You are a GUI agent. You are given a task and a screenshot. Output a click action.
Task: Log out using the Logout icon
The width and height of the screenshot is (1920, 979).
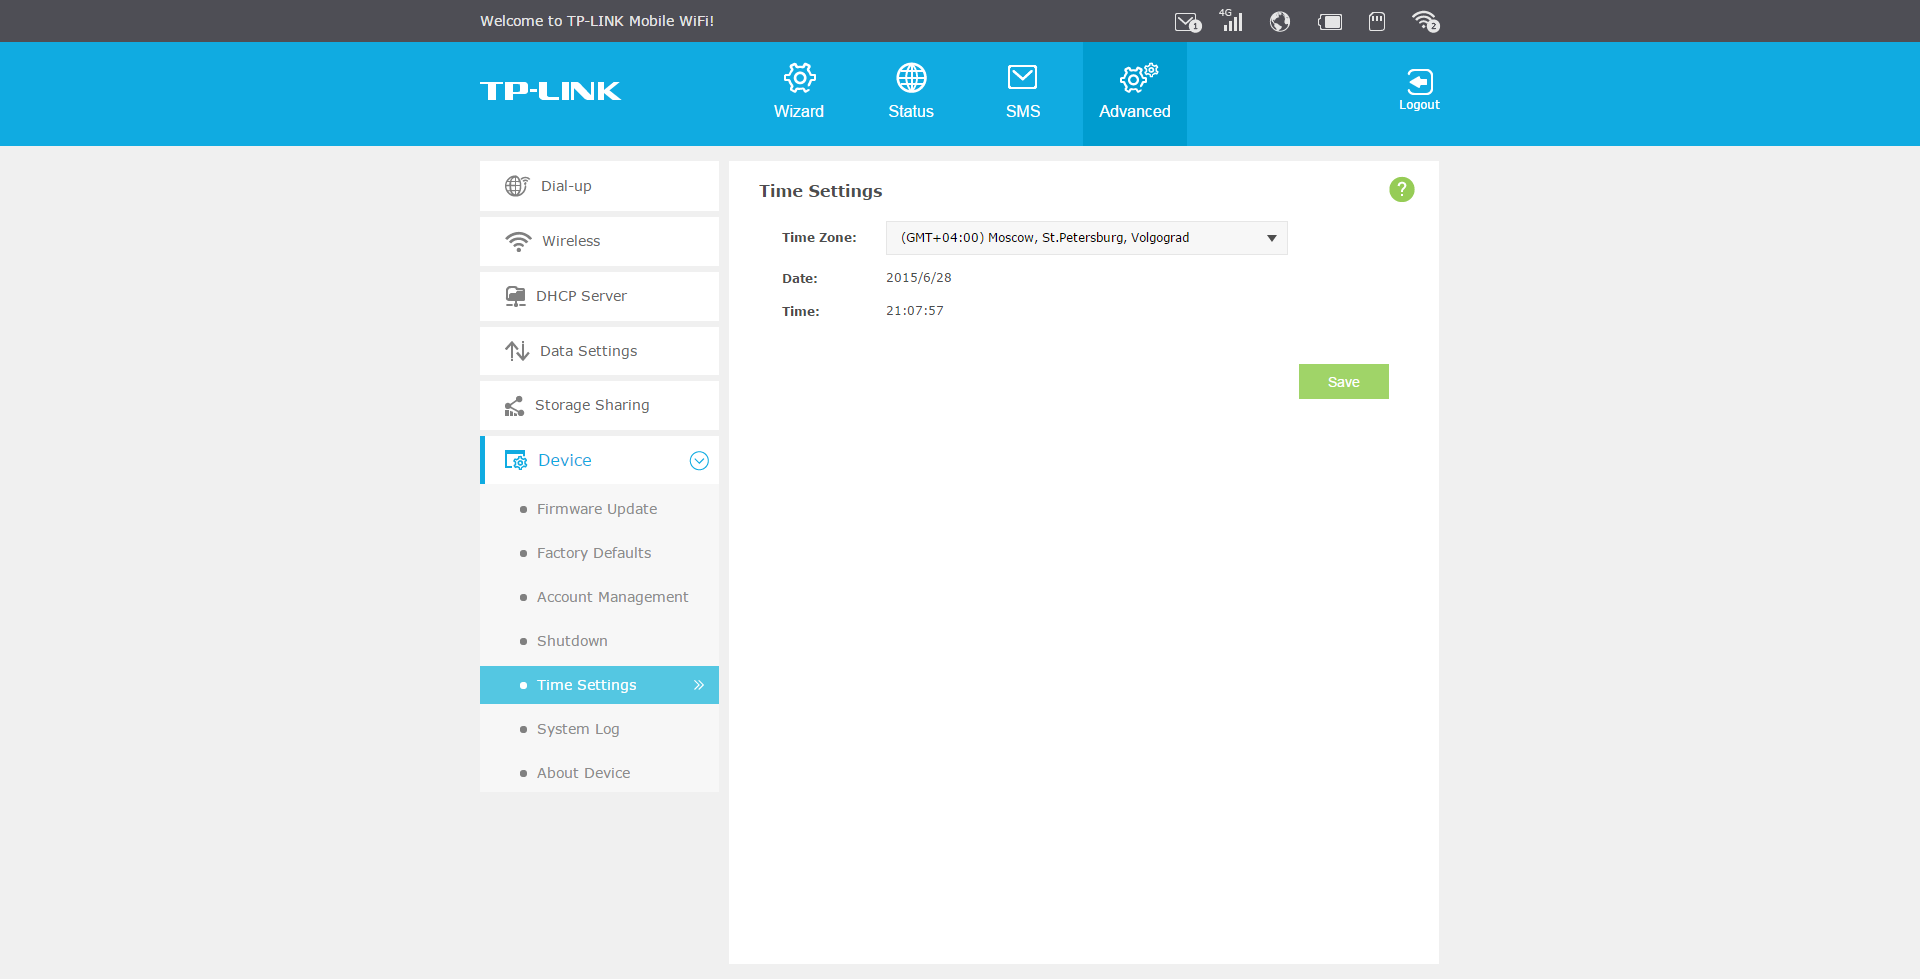coord(1419,89)
